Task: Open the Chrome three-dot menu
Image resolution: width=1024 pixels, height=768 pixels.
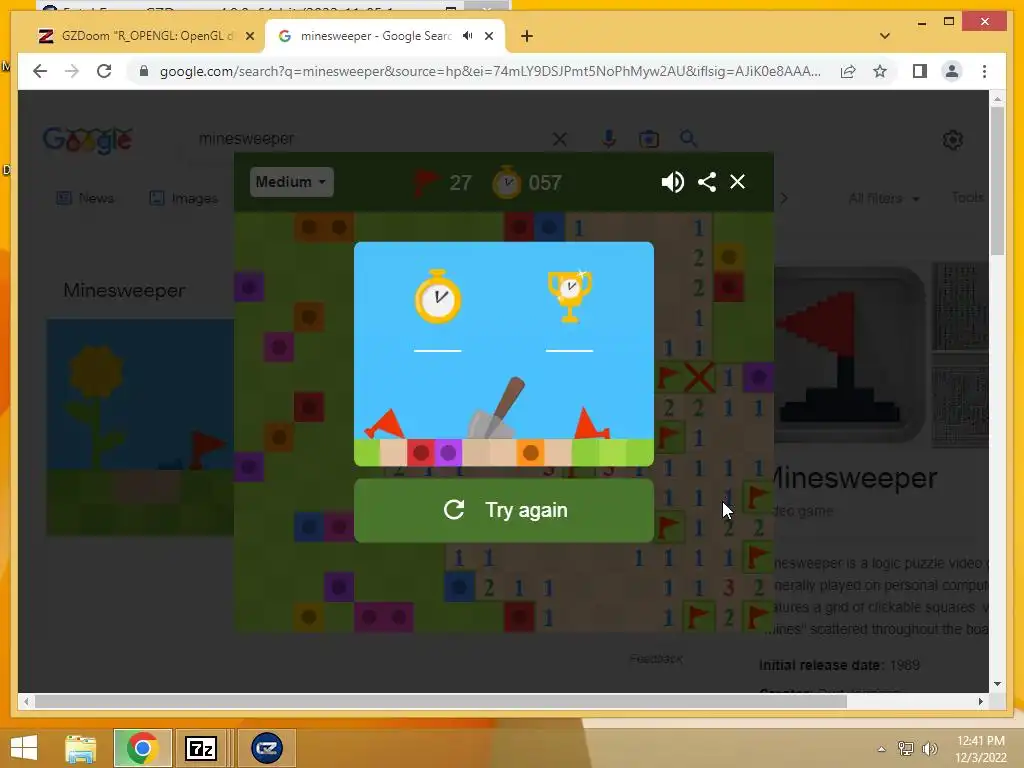Action: (984, 71)
